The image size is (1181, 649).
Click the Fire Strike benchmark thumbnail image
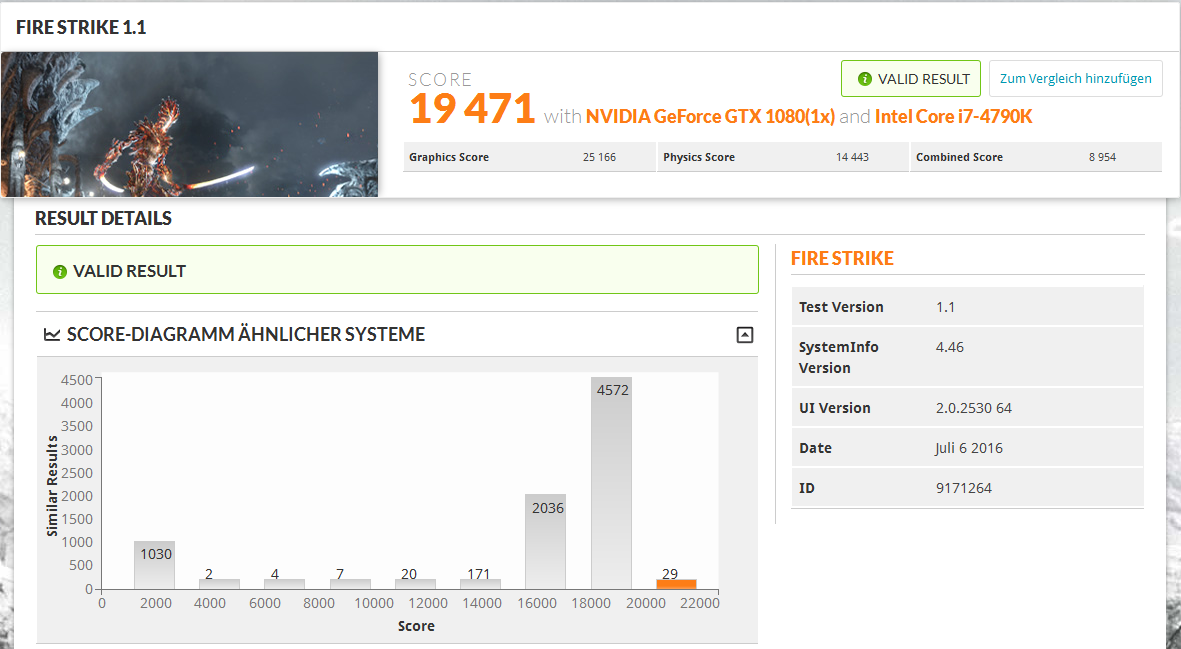click(190, 124)
